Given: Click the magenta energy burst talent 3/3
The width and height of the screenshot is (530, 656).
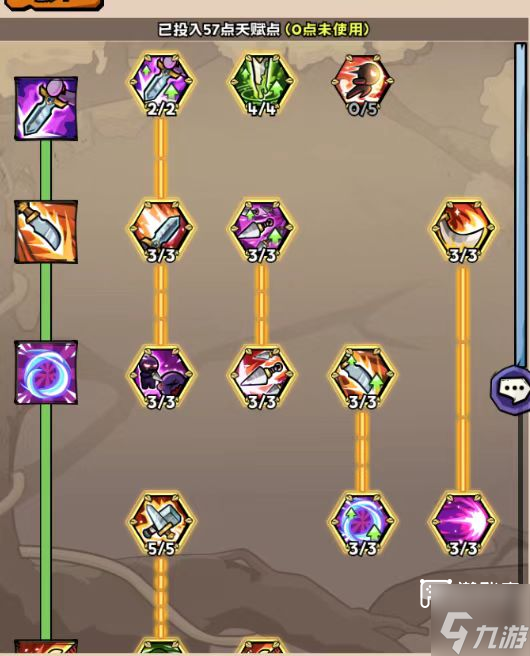Looking at the screenshot, I should point(463,524).
